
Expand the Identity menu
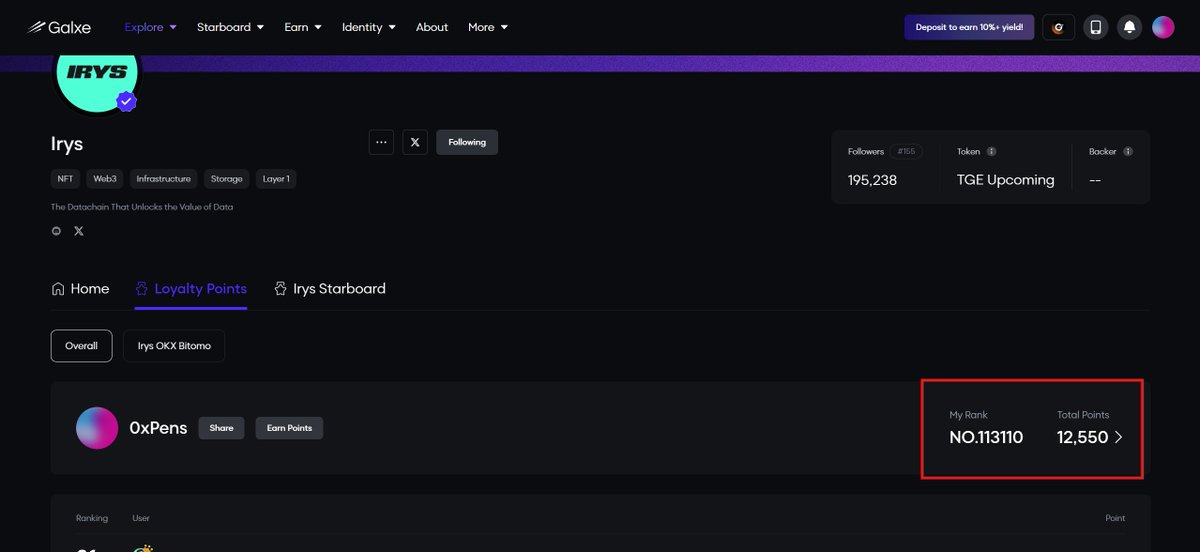coord(369,27)
